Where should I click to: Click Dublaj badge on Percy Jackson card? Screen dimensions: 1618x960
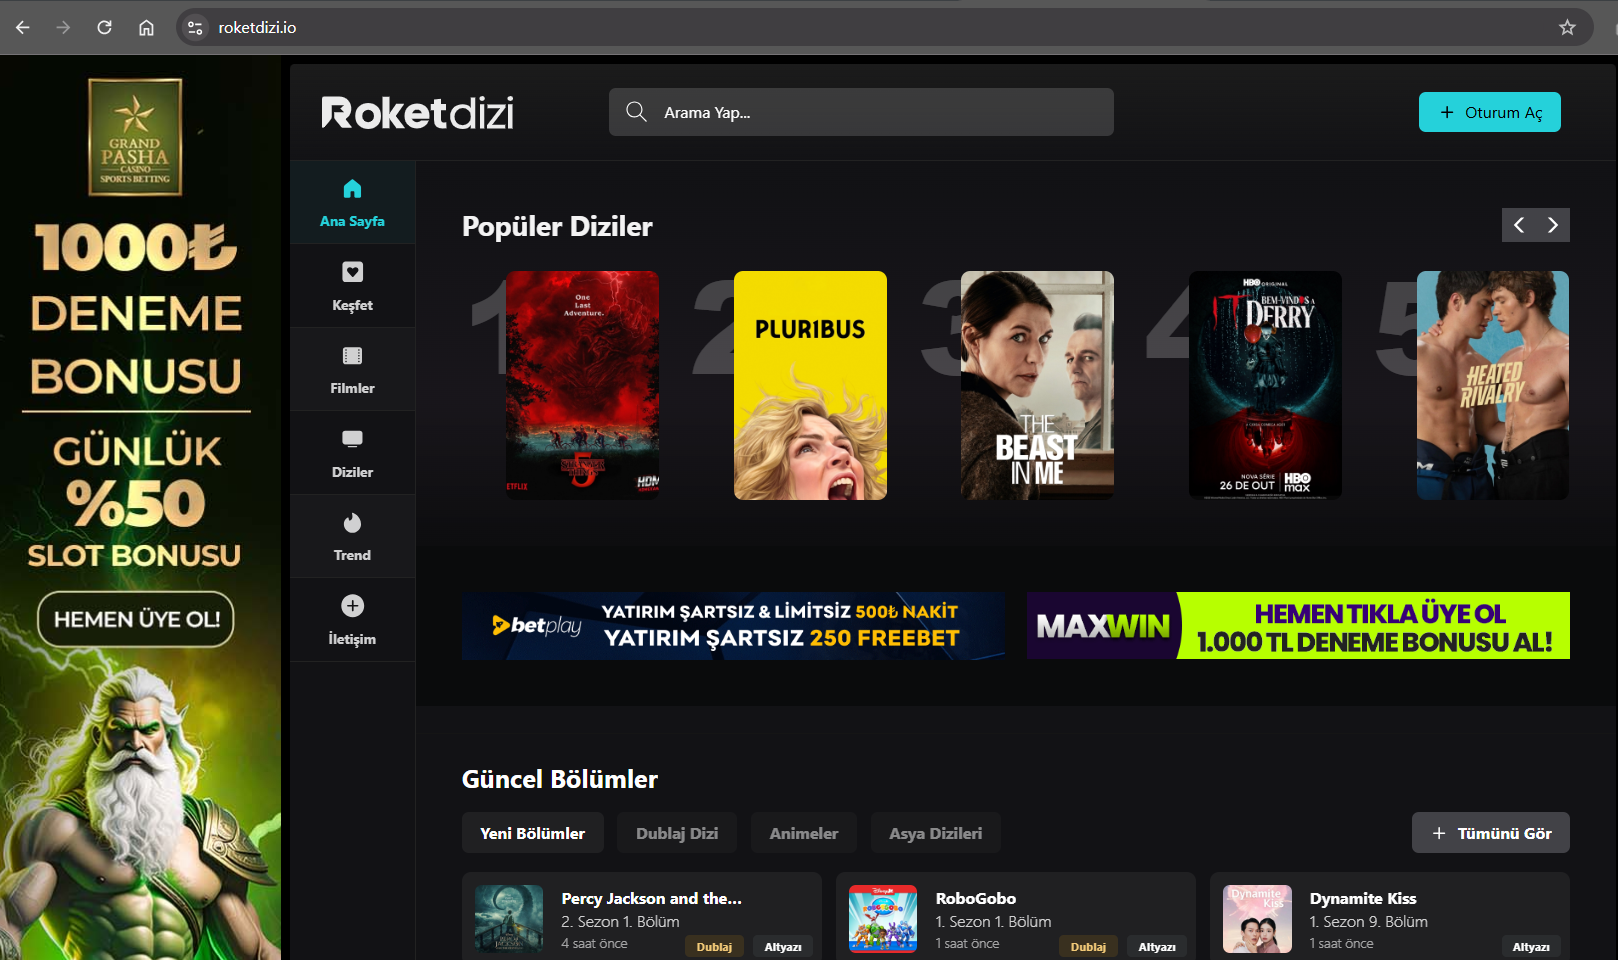tap(714, 946)
